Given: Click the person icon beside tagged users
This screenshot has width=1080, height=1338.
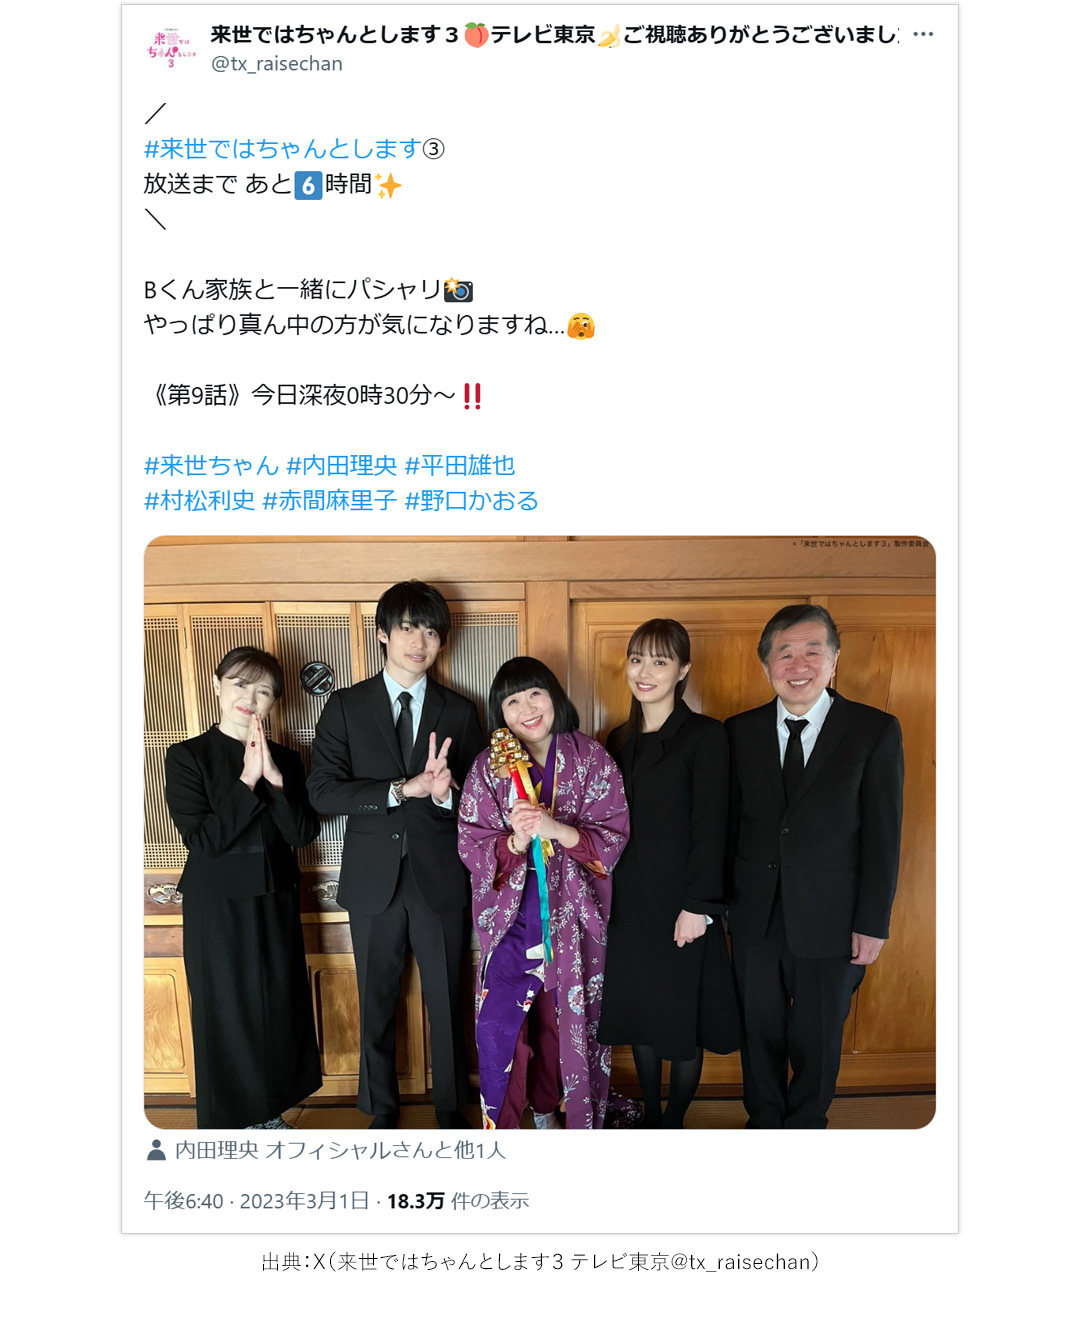Looking at the screenshot, I should click(156, 1151).
